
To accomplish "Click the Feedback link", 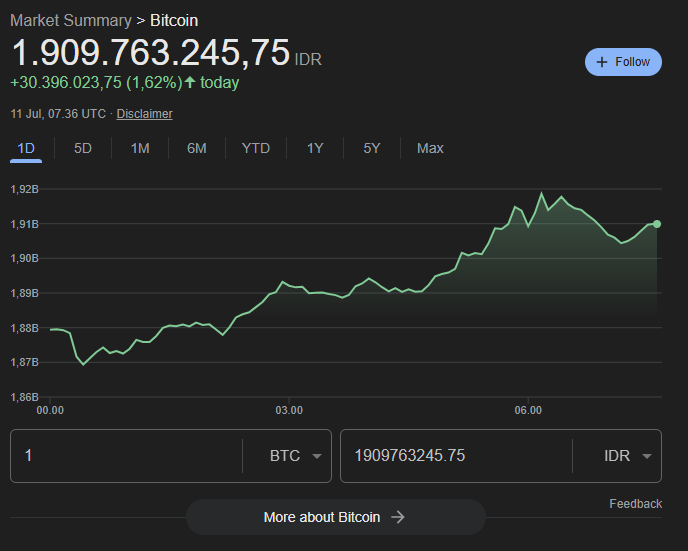I will click(x=635, y=504).
